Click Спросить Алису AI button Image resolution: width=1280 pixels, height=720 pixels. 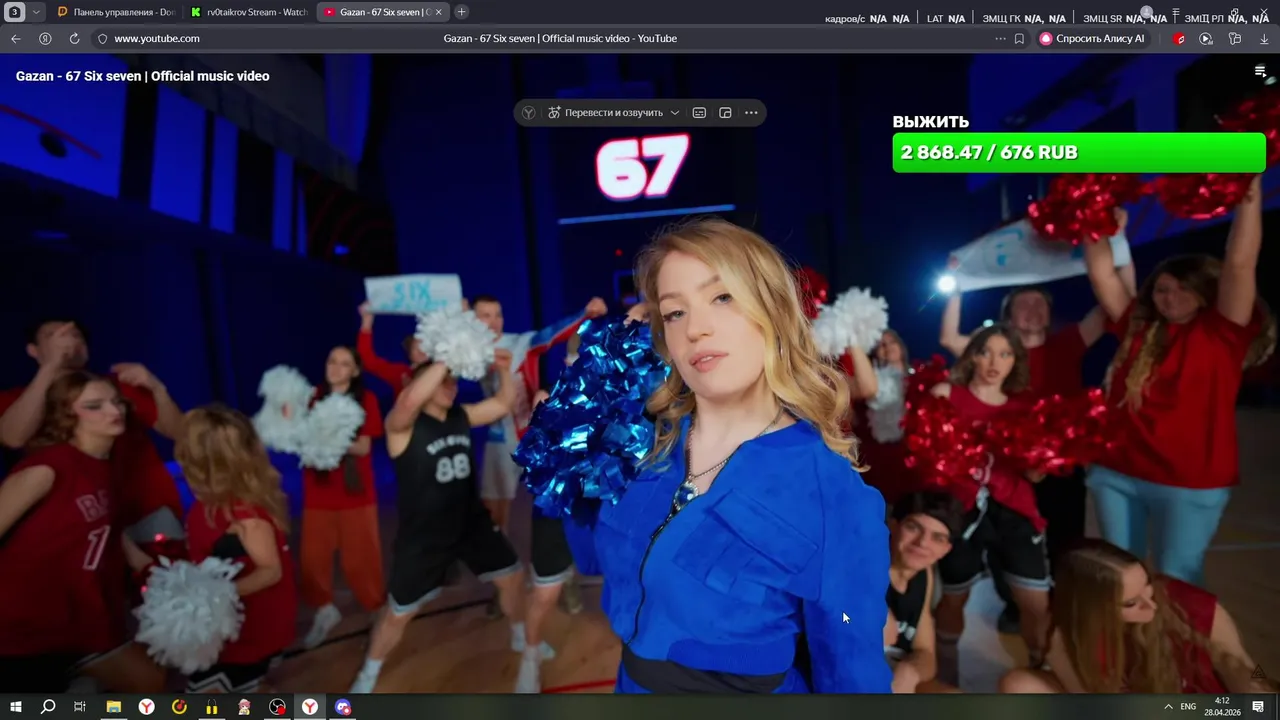[x=1092, y=38]
